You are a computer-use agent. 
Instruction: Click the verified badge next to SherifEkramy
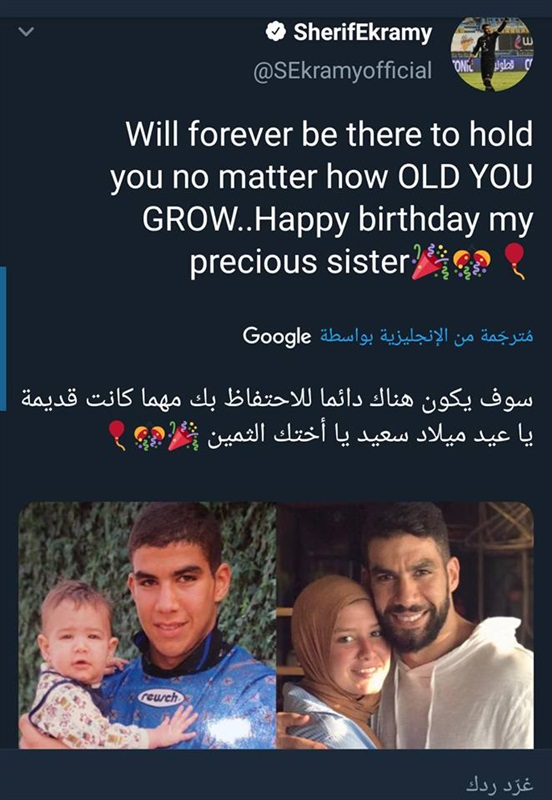click(x=275, y=32)
